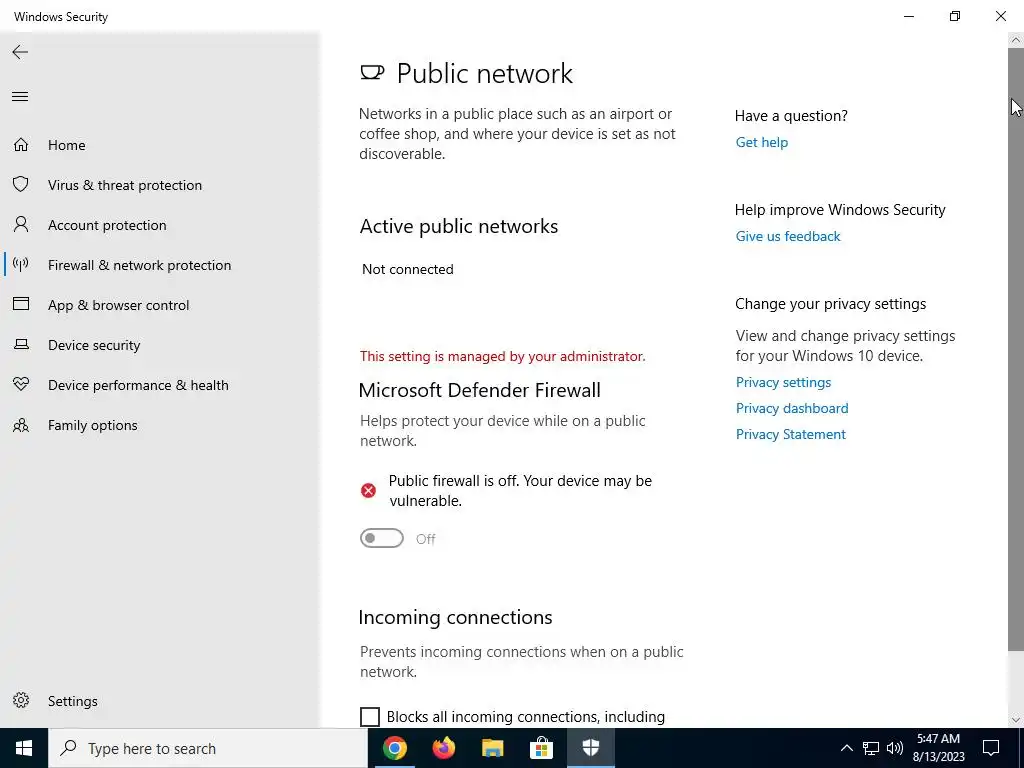Click the Device performance heart icon
1024x768 pixels.
pyautogui.click(x=21, y=385)
